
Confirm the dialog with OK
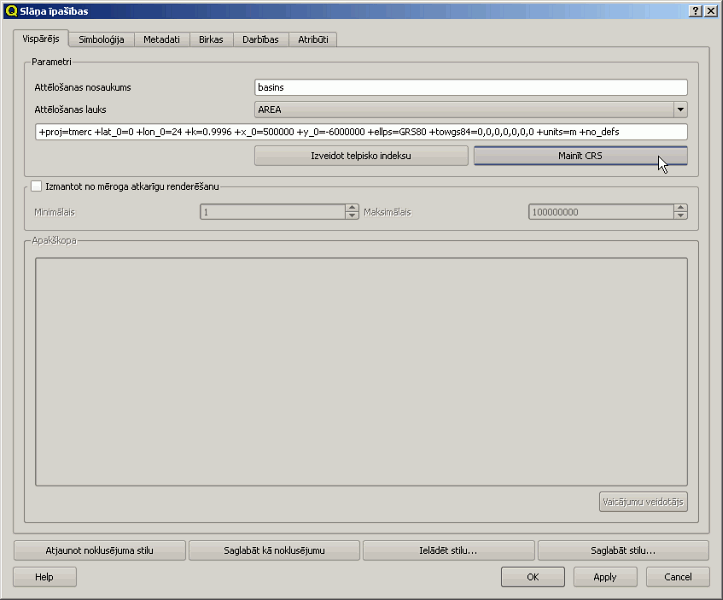(533, 577)
